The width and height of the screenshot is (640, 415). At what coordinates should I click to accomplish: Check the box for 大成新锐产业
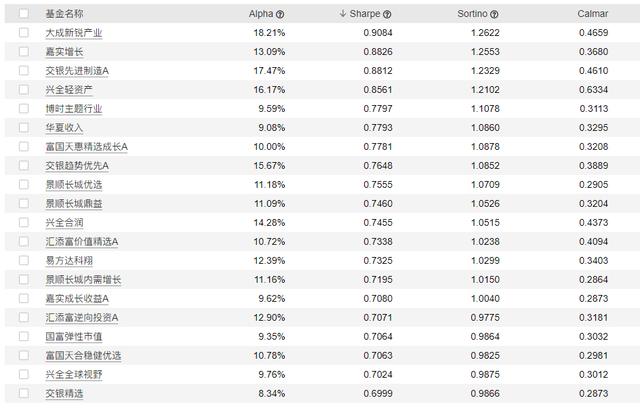[24, 32]
